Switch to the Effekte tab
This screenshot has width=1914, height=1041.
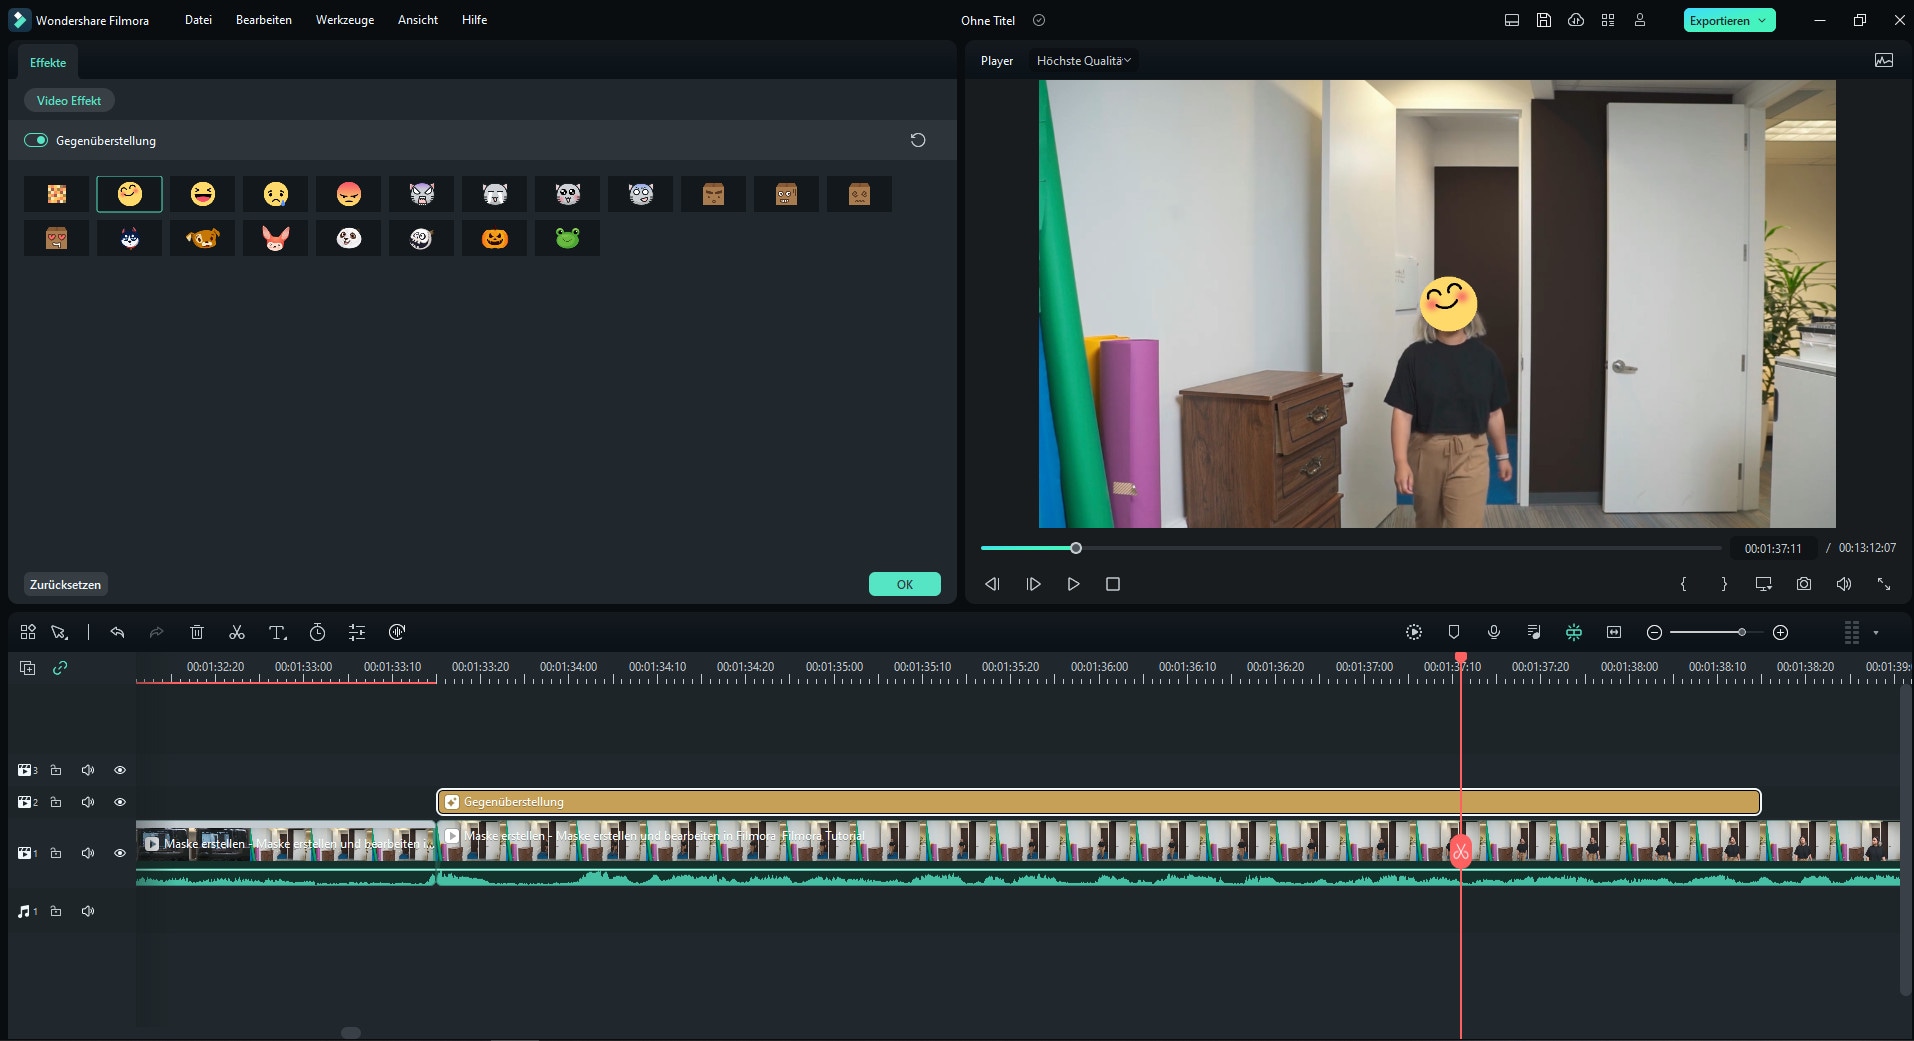click(x=48, y=62)
